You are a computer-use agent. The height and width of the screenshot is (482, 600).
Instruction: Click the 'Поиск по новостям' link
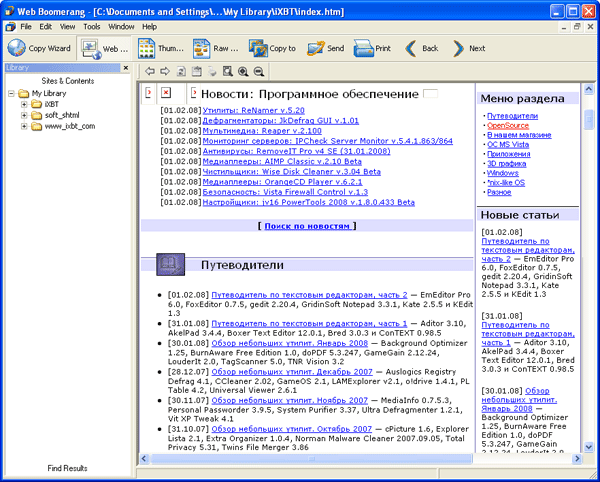306,228
